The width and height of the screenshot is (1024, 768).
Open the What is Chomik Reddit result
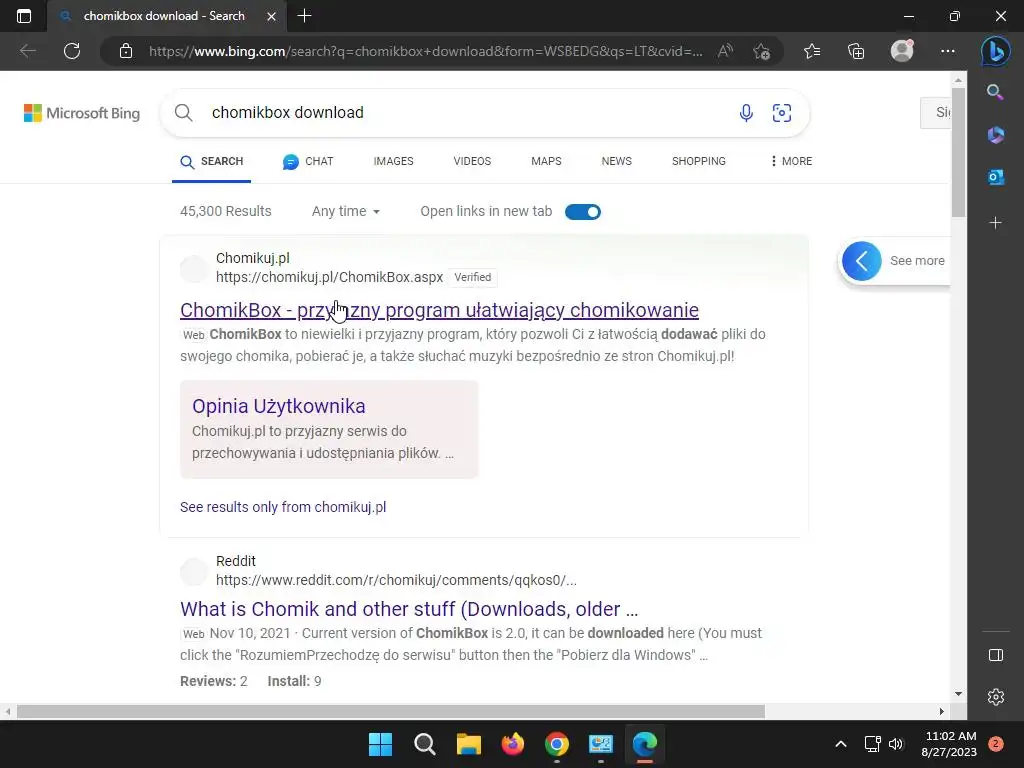point(409,609)
